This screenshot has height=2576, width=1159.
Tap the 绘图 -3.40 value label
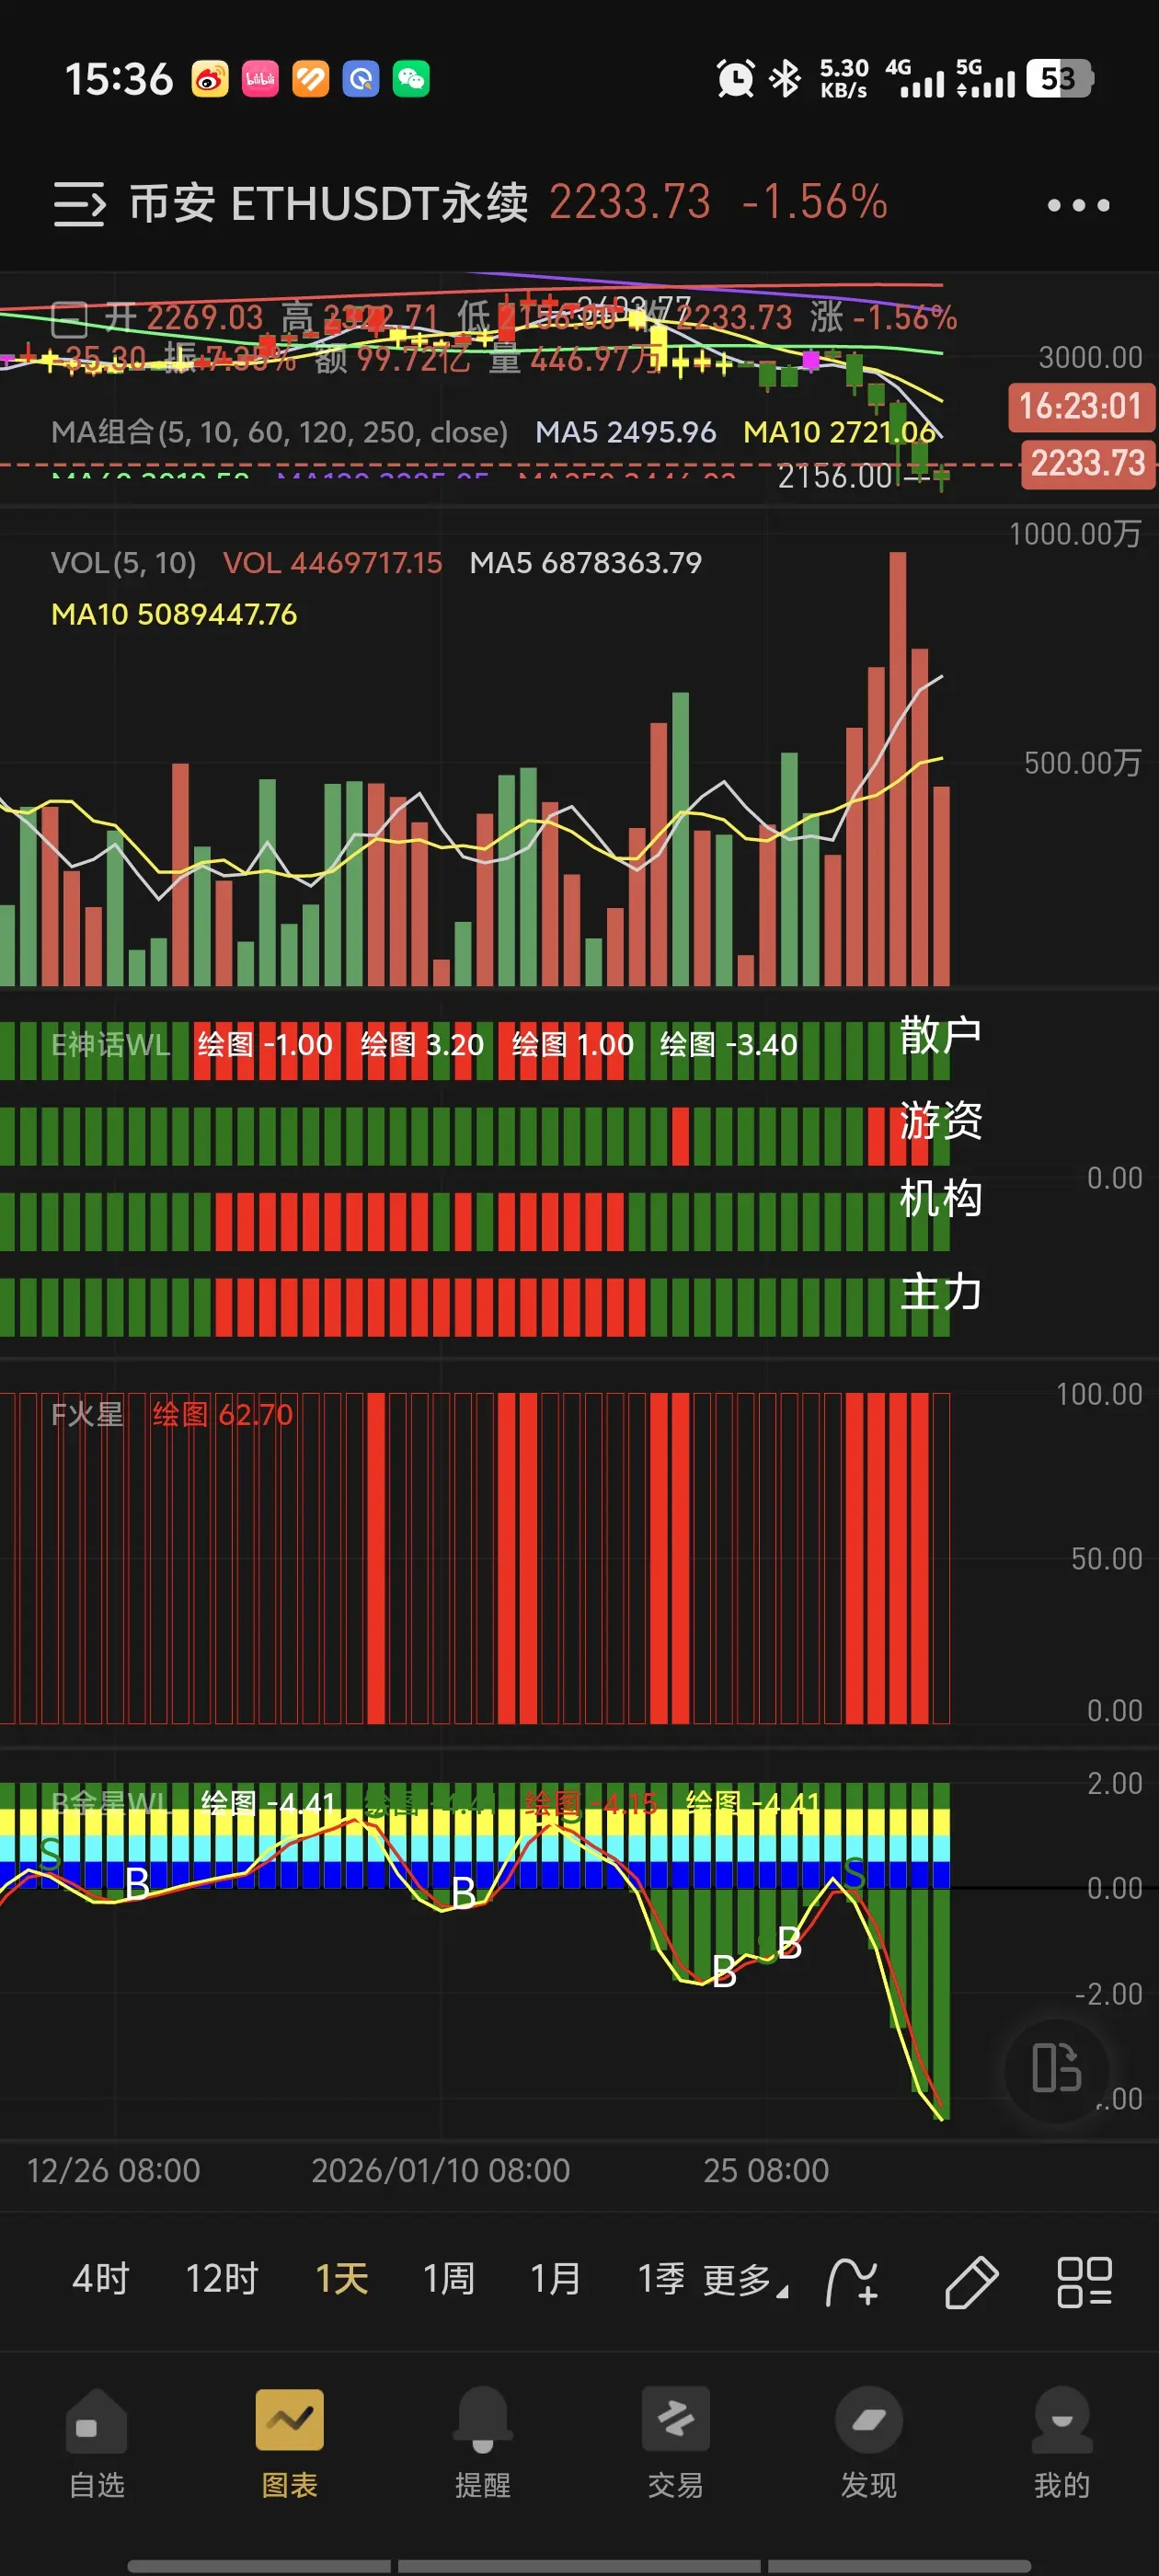pos(729,1045)
